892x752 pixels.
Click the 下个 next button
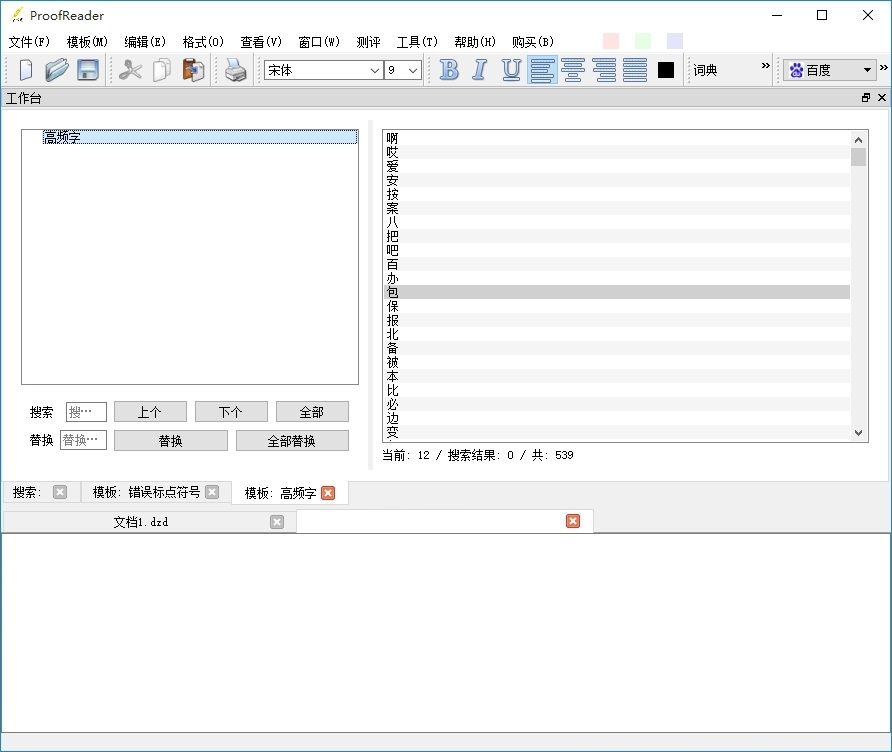[x=231, y=412]
